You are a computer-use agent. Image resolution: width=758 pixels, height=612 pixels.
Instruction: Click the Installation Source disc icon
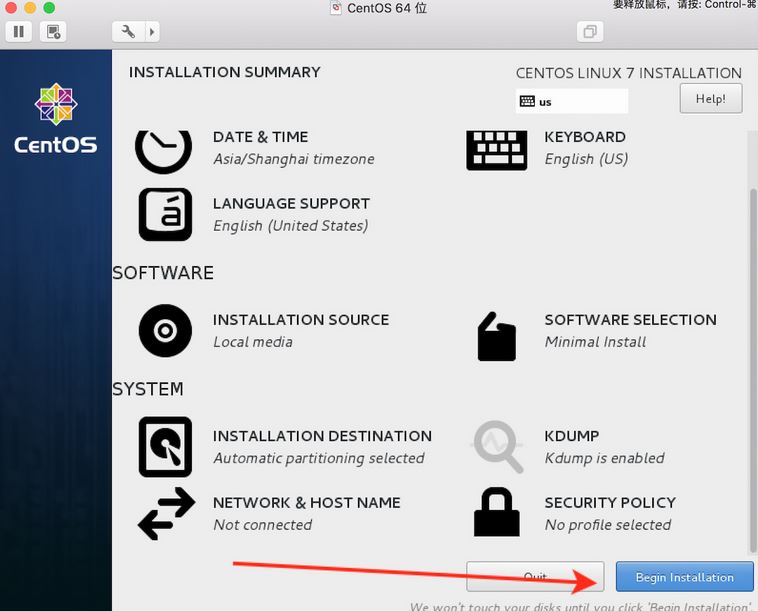(x=165, y=331)
